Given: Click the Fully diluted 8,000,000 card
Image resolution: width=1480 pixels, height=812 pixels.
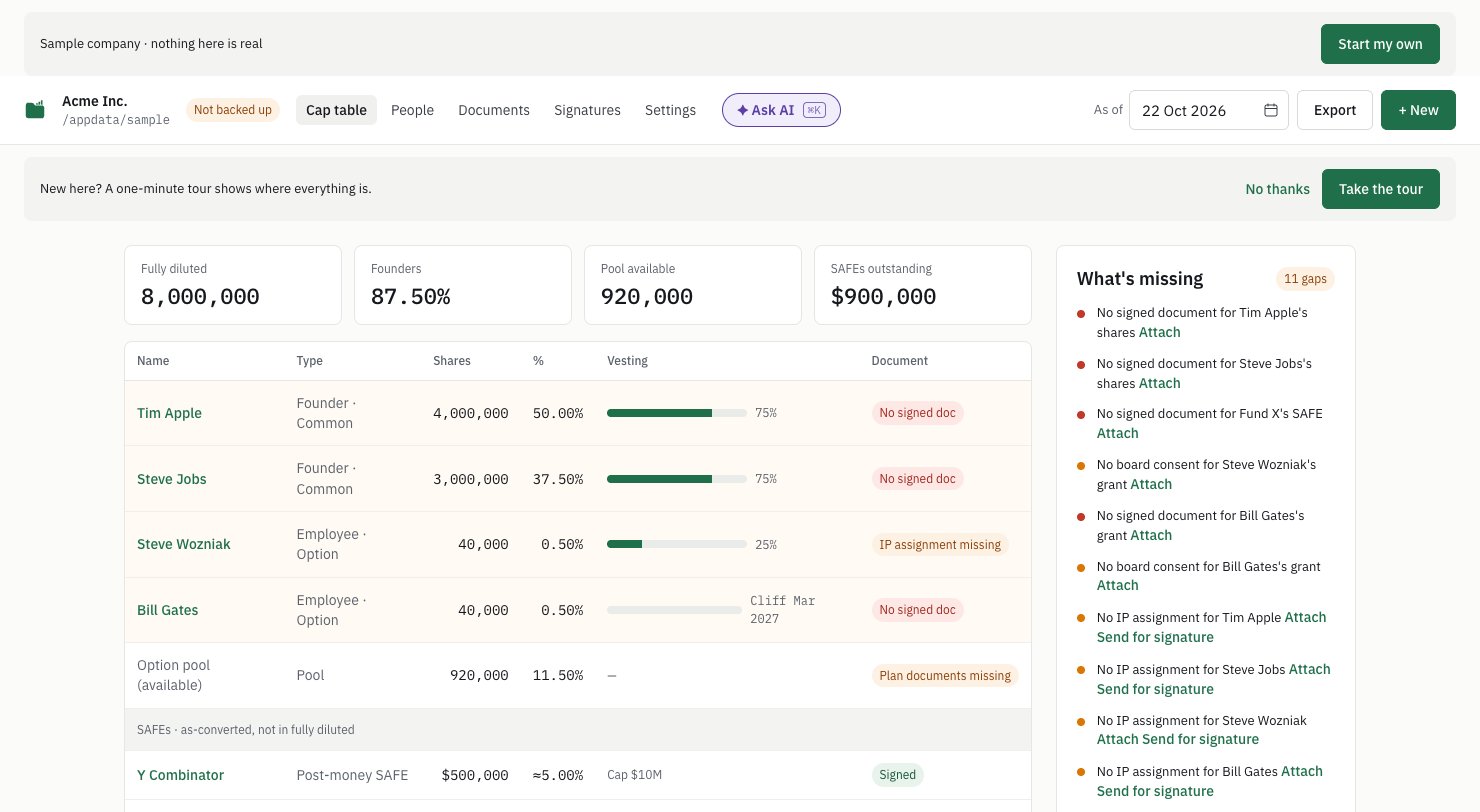Looking at the screenshot, I should click(x=233, y=285).
